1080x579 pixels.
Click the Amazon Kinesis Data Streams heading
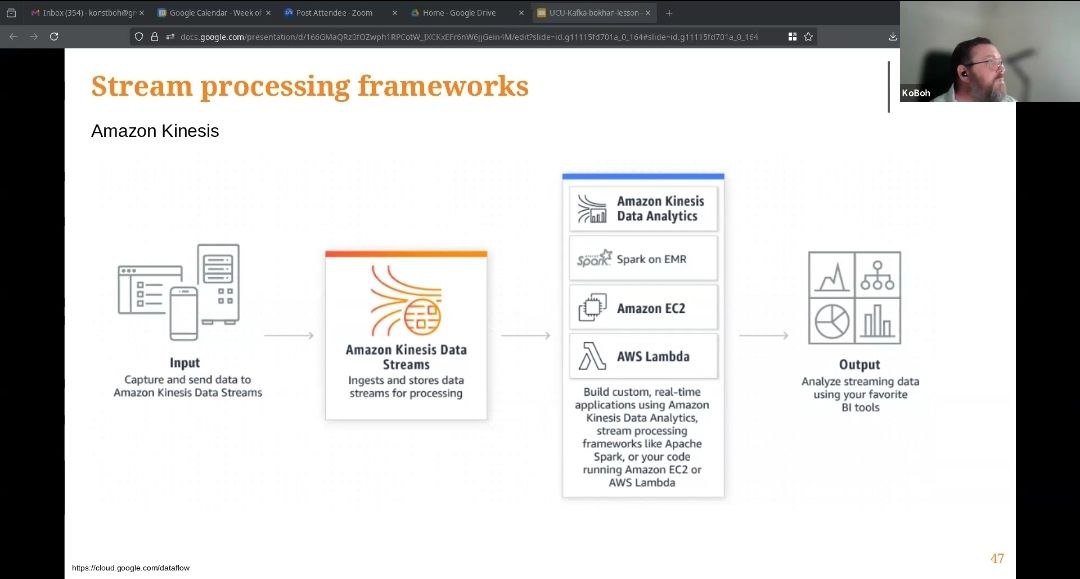[x=406, y=357]
